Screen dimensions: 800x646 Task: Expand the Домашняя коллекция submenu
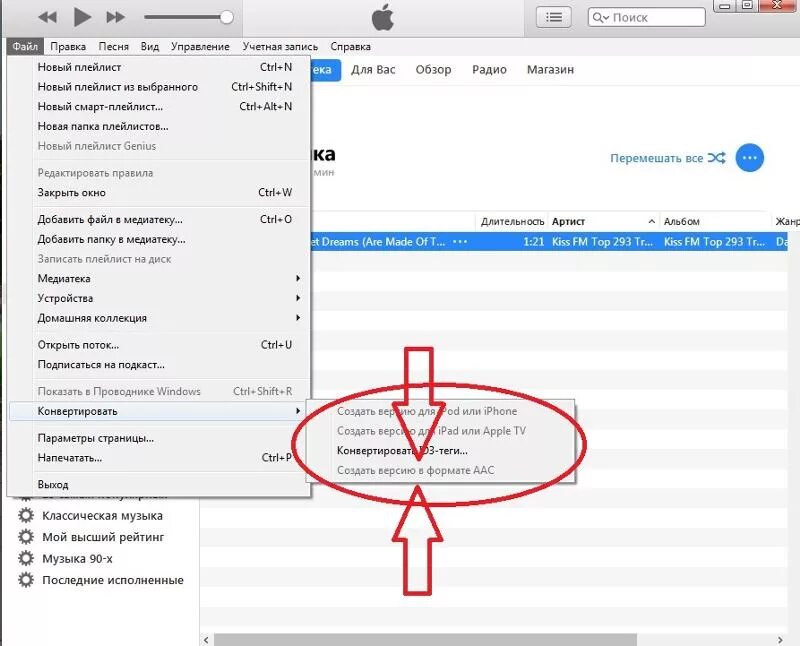coord(159,318)
